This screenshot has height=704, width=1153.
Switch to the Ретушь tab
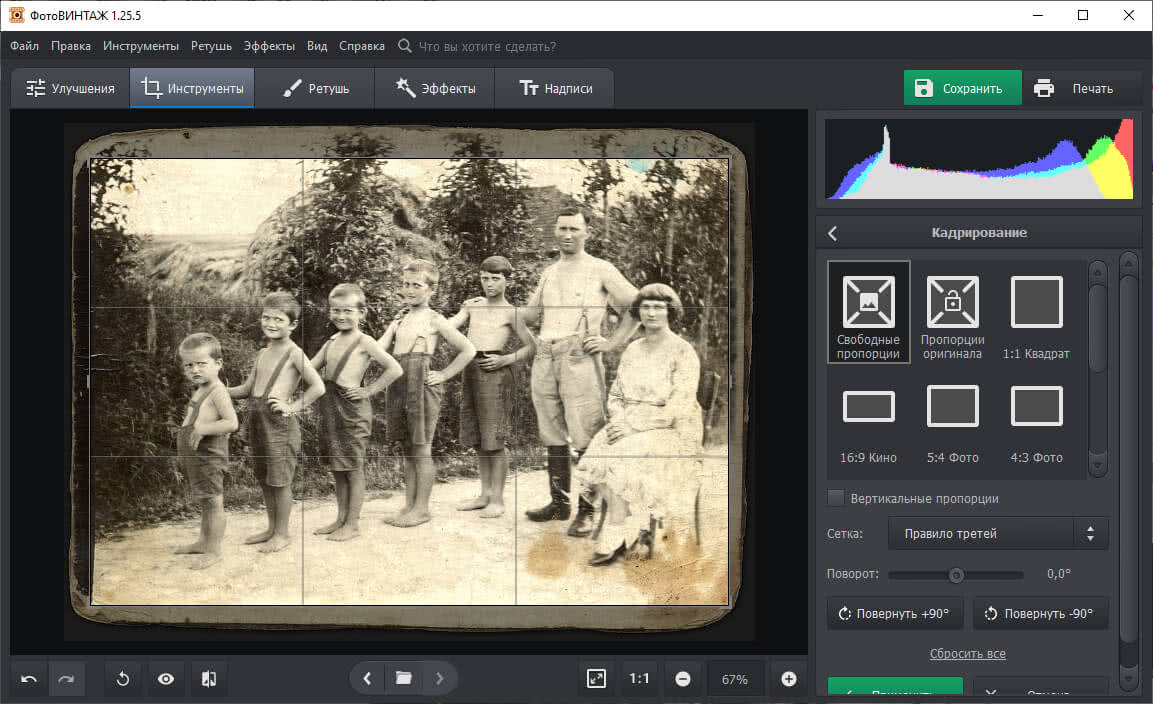[x=315, y=88]
